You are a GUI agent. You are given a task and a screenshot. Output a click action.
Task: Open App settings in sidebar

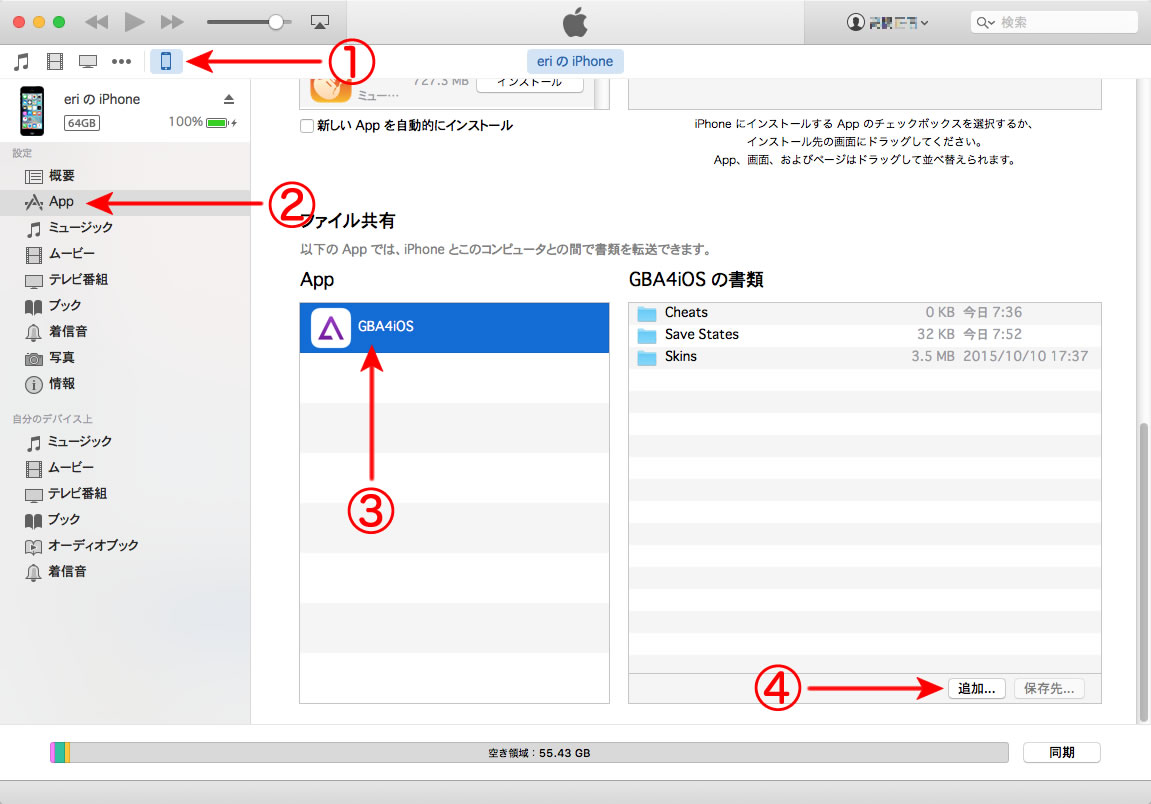pyautogui.click(x=125, y=201)
